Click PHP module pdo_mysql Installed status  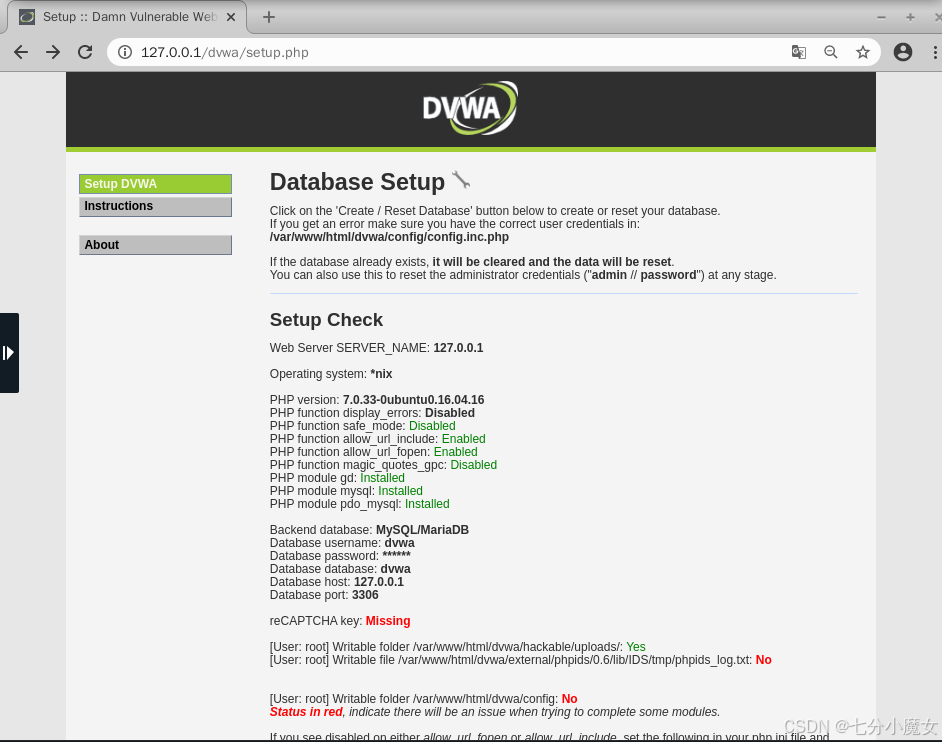pyautogui.click(x=427, y=503)
